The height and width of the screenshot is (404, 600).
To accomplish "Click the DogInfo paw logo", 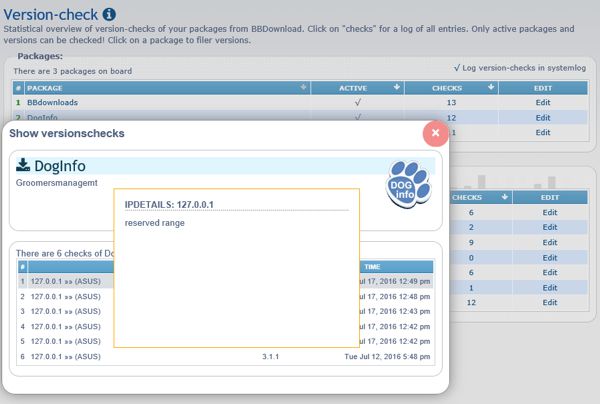I will point(407,182).
